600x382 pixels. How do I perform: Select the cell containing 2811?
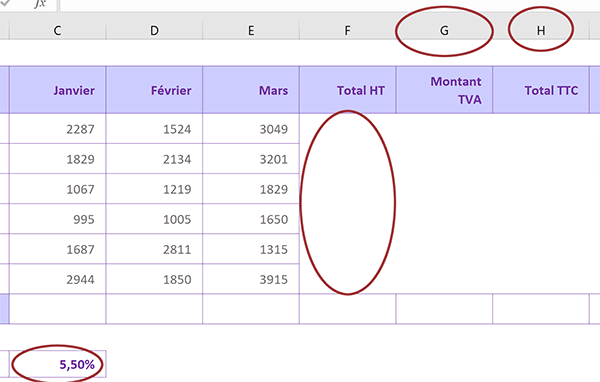(x=154, y=249)
